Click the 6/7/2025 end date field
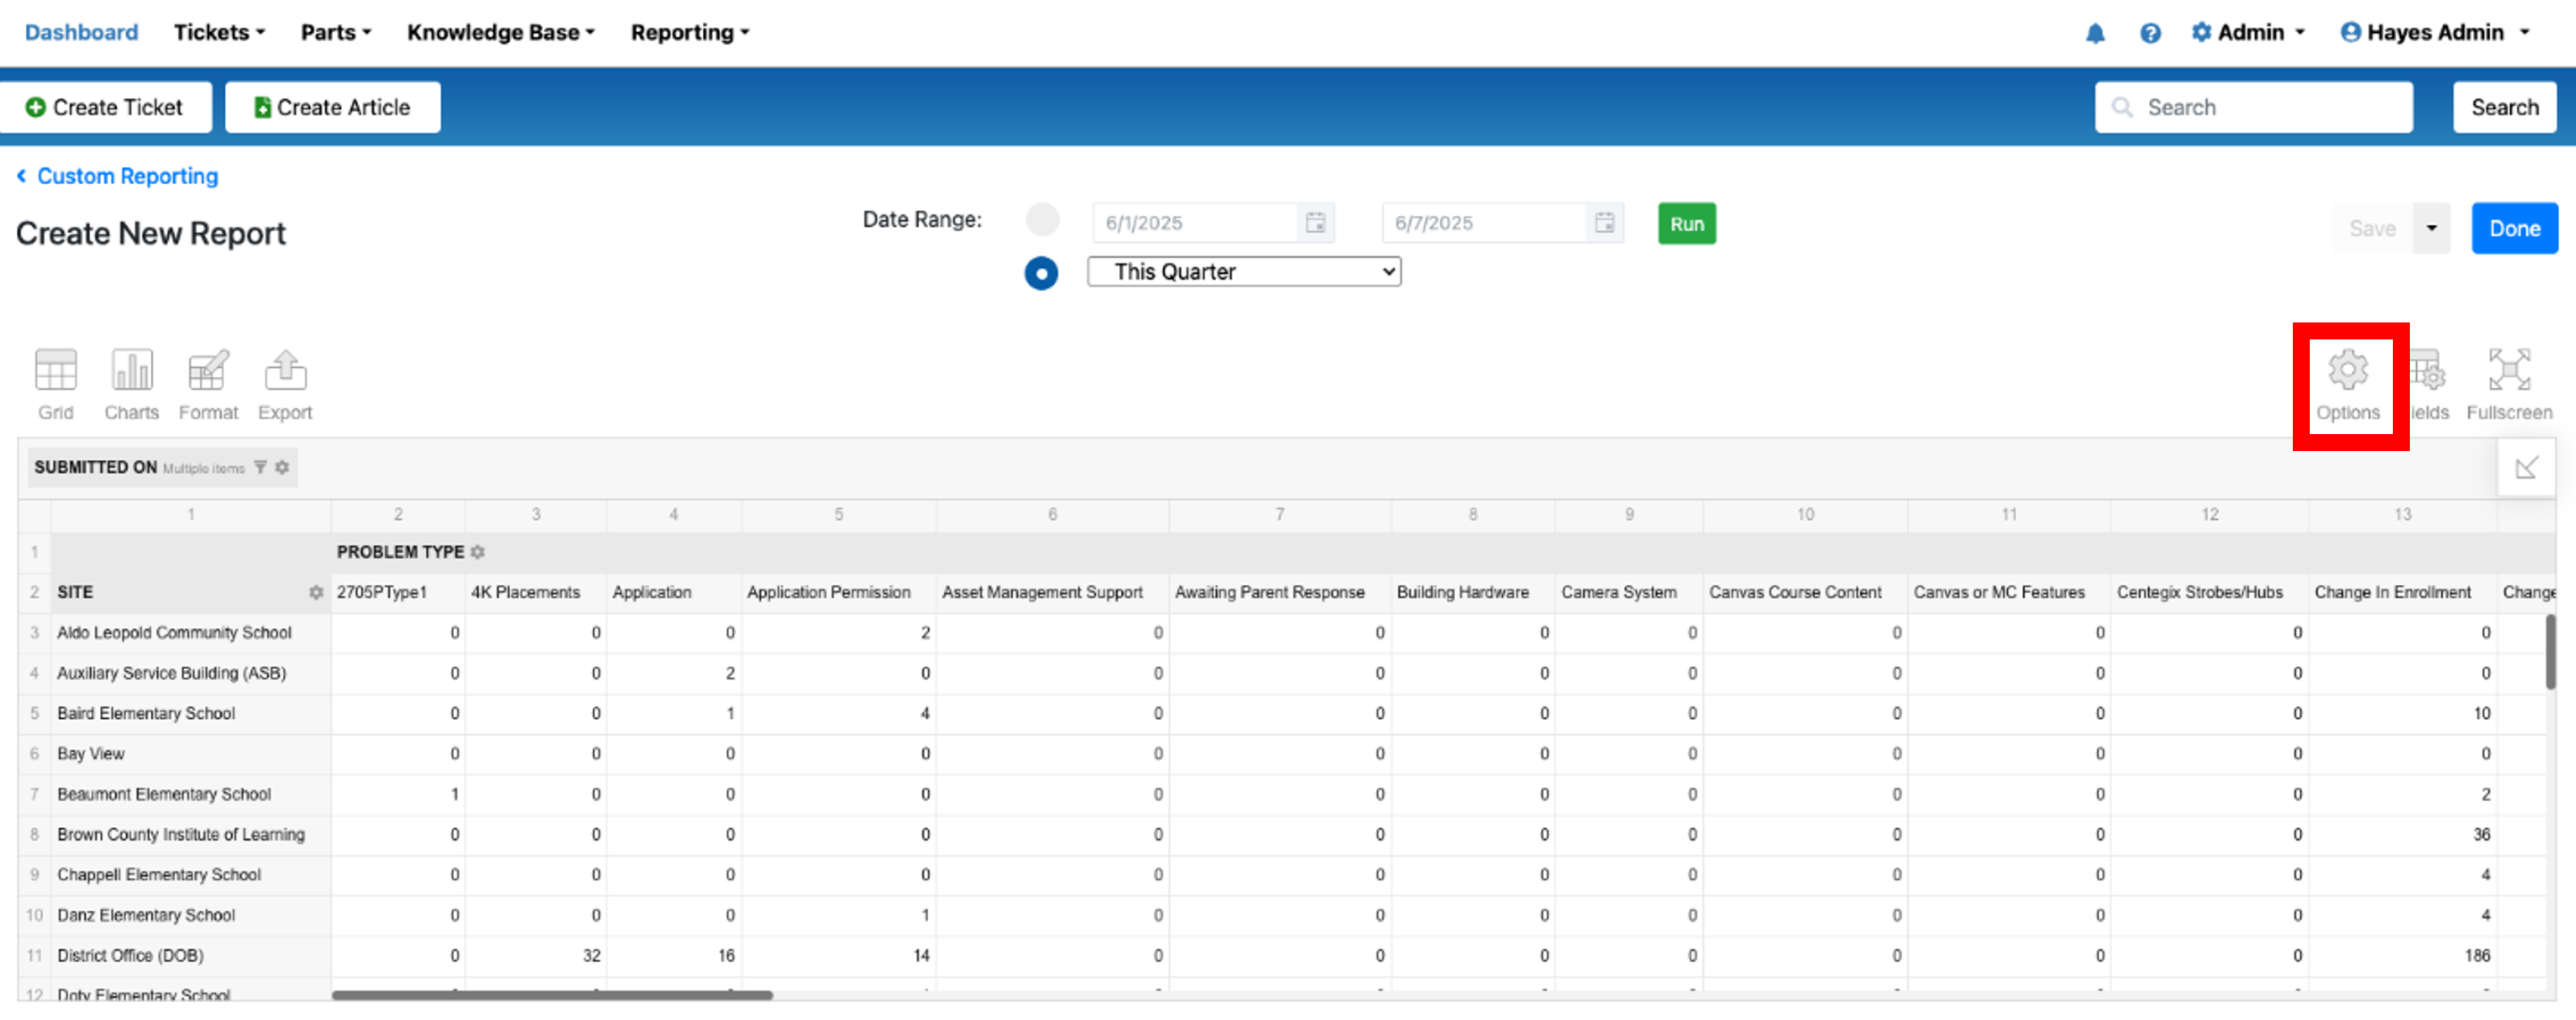 pos(1485,223)
